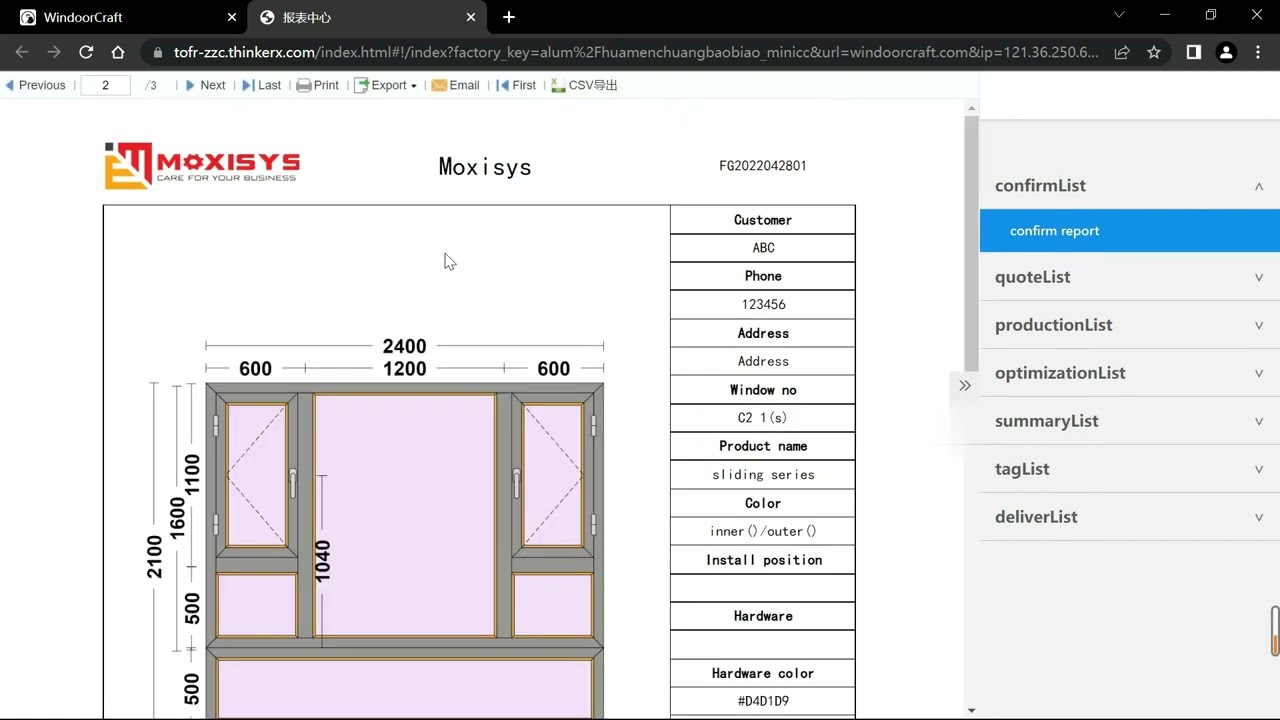Collapse the confirmList section
This screenshot has width=1280, height=720.
1130,186
